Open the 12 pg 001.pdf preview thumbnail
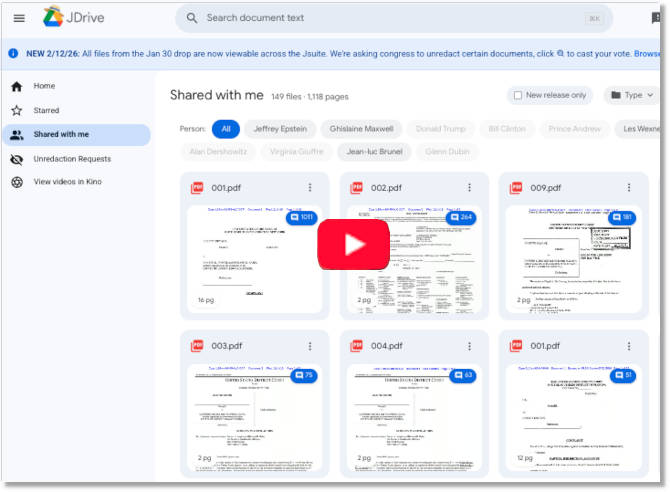This screenshot has width=670, height=492. coord(574,418)
